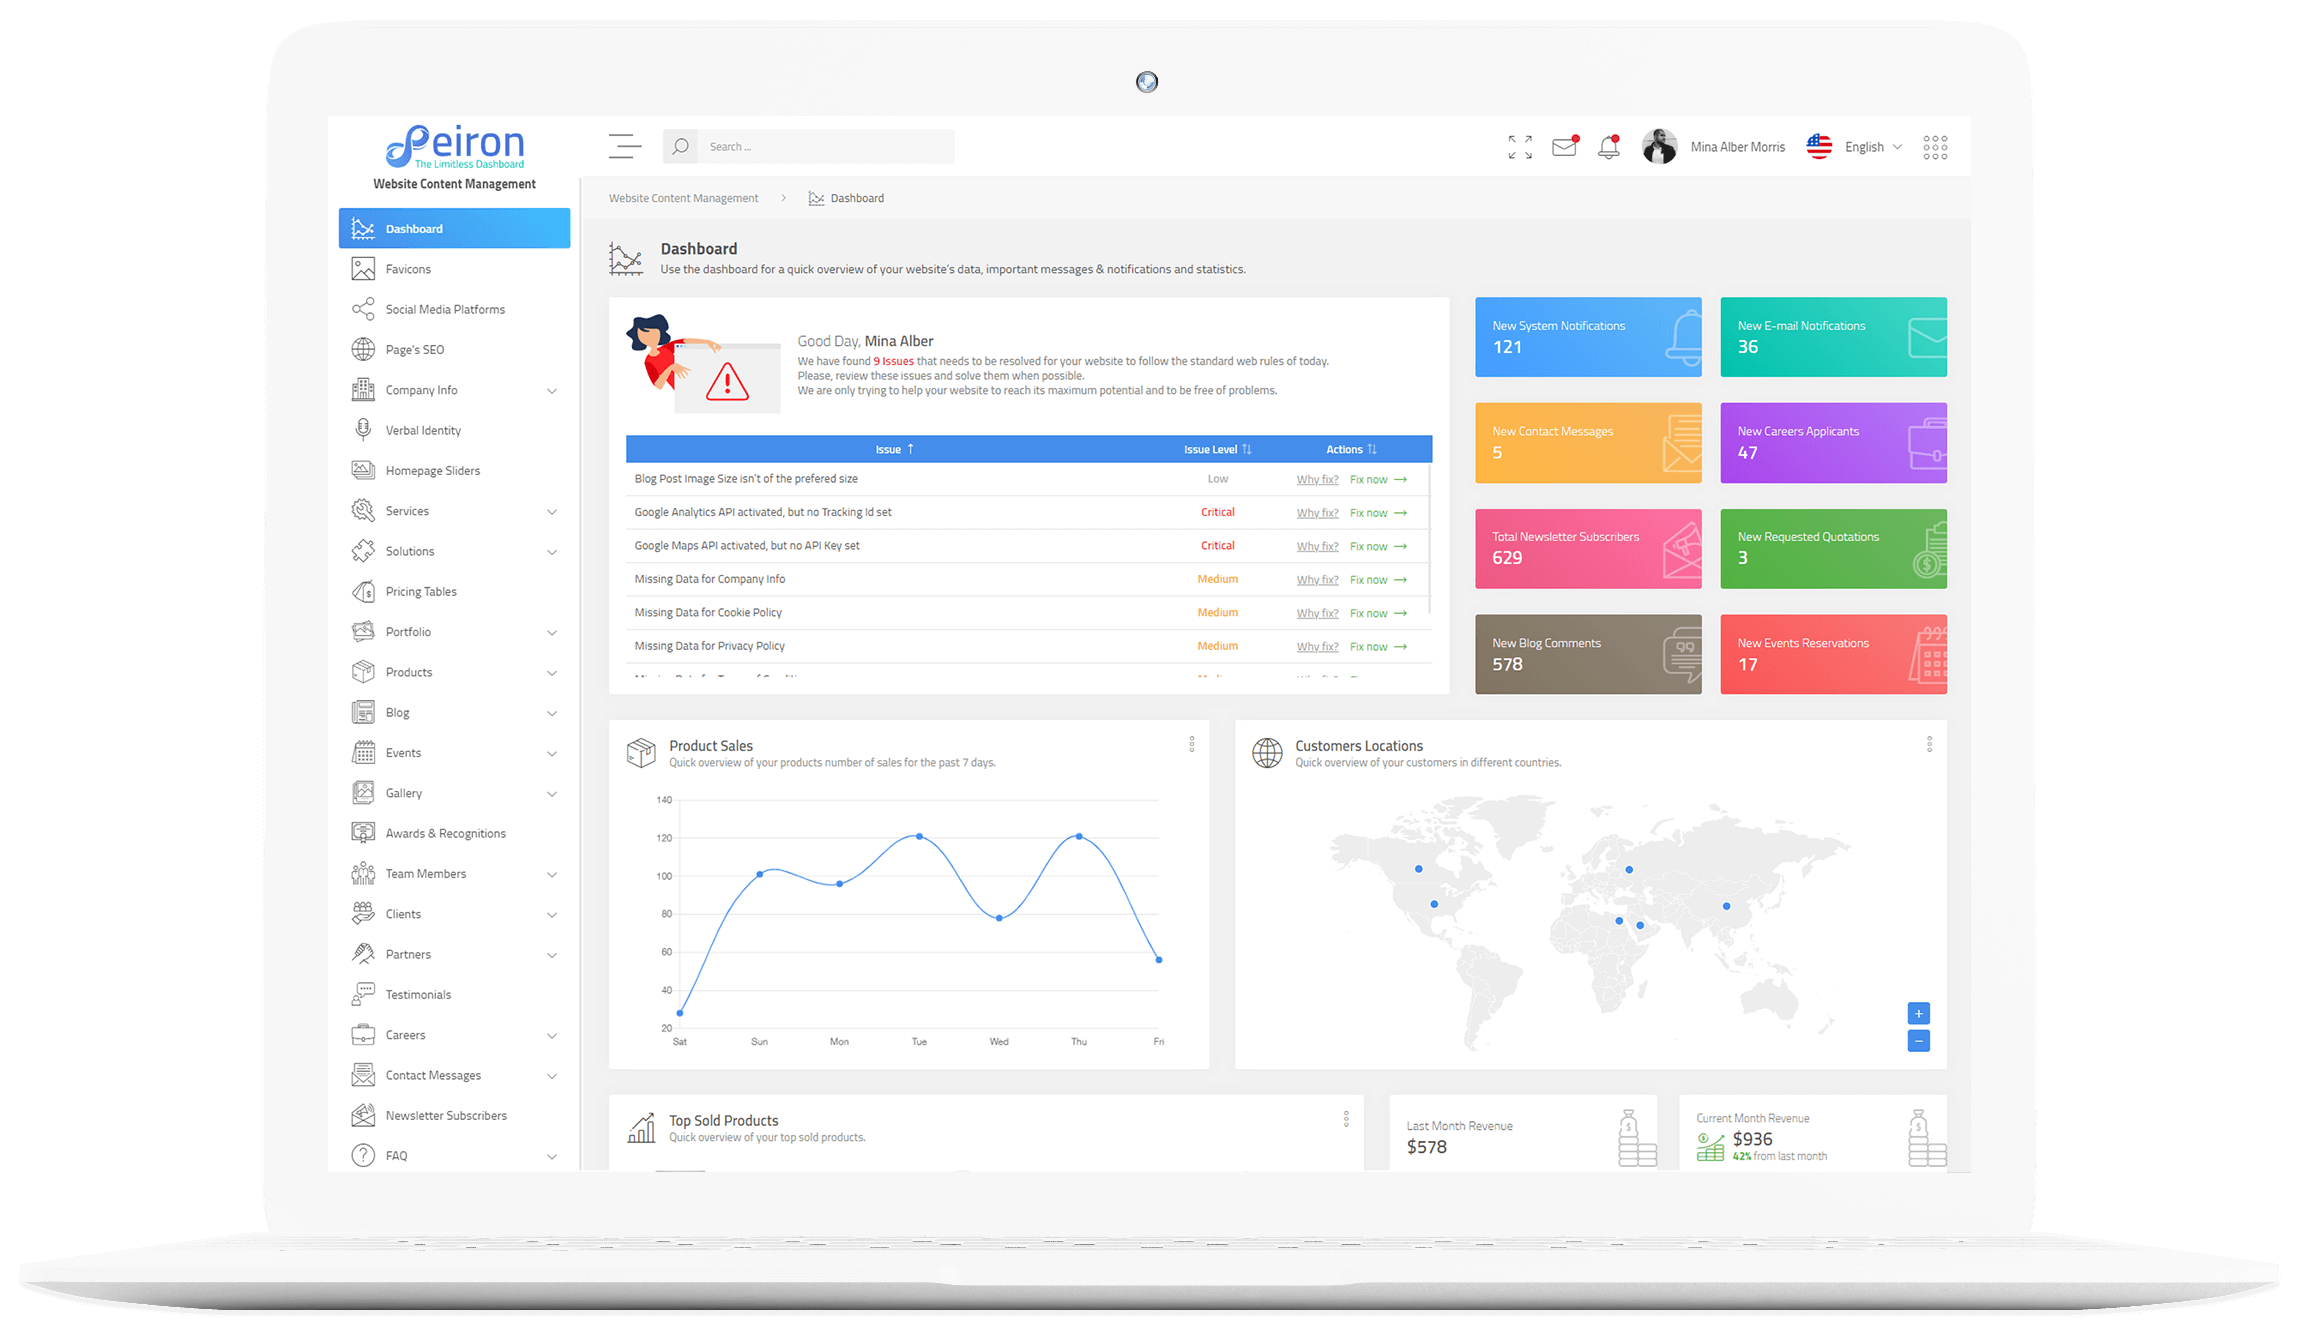2299x1335 pixels.
Task: Open the Favicons section
Action: [x=410, y=269]
